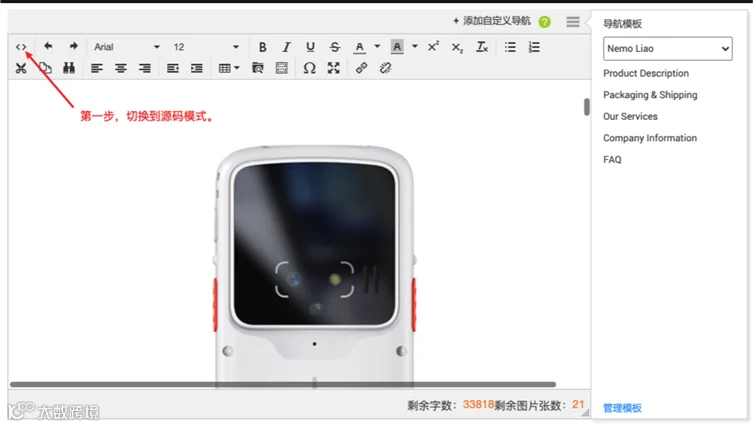Screen dimensions: 753x427
Task: Insert hyperlink chain icon
Action: 361,68
